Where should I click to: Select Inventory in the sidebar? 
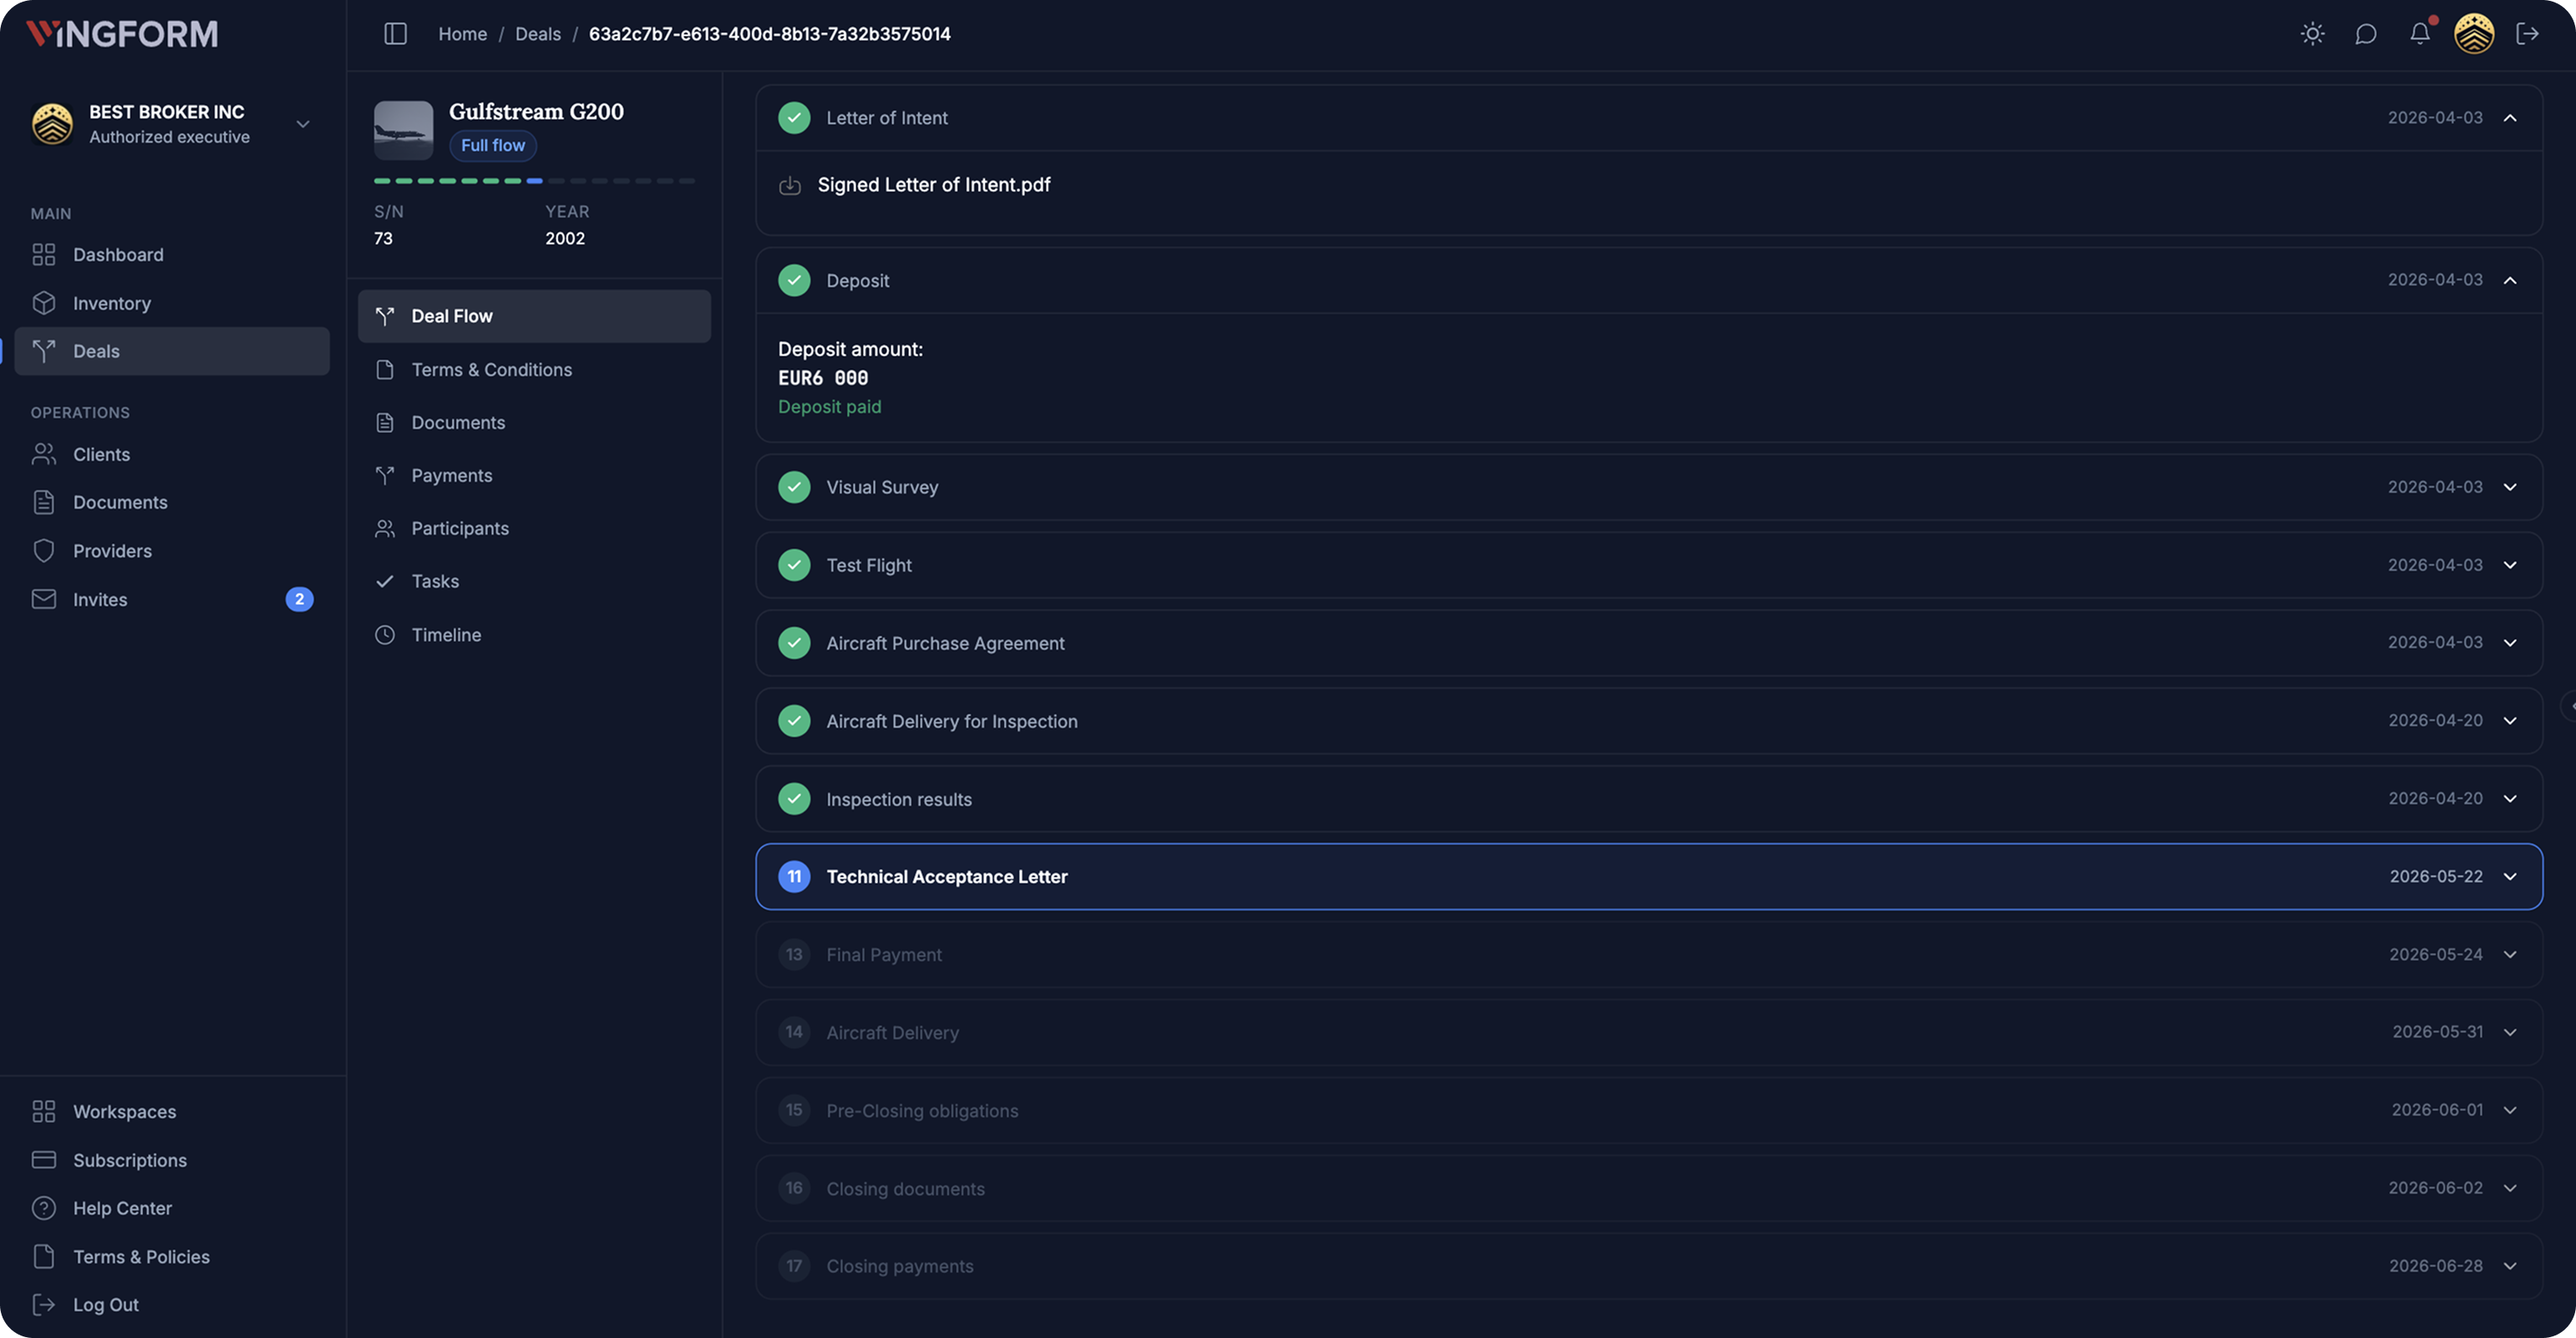(x=112, y=302)
